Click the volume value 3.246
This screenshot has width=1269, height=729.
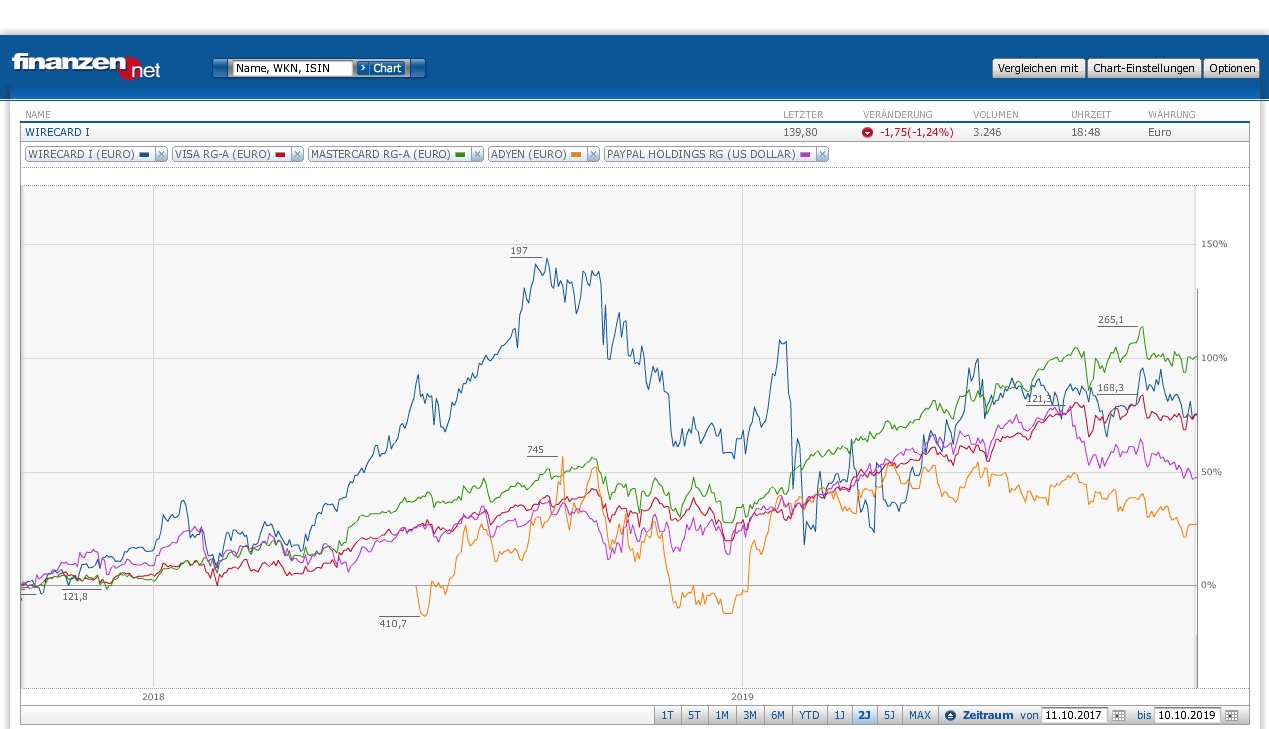point(987,132)
